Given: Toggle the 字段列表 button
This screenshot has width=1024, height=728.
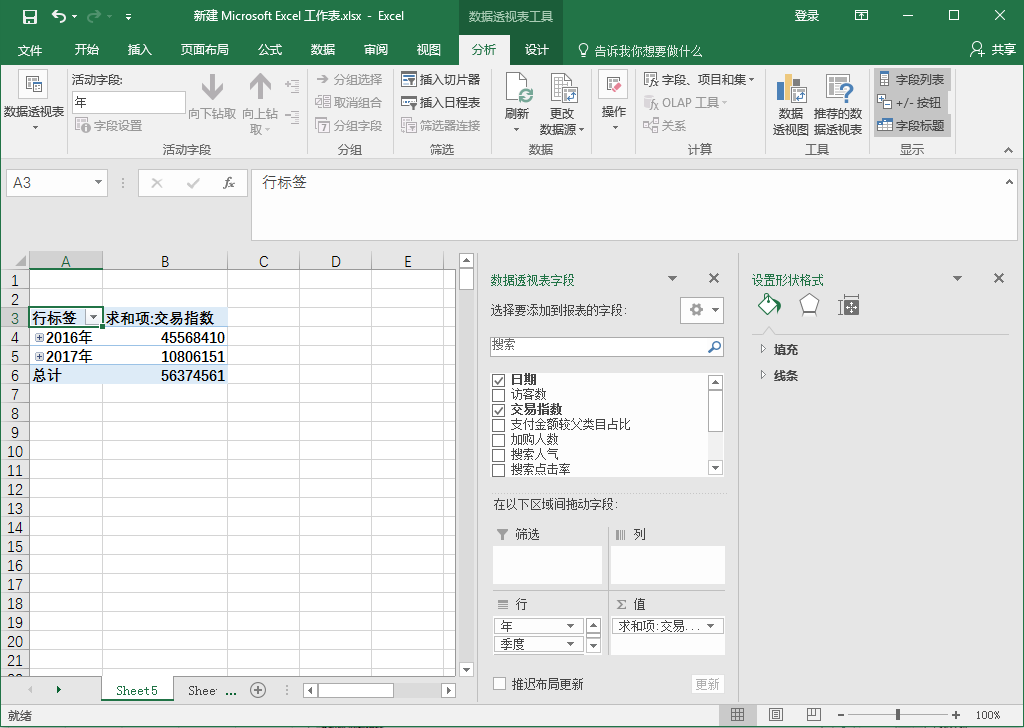Looking at the screenshot, I should point(910,79).
